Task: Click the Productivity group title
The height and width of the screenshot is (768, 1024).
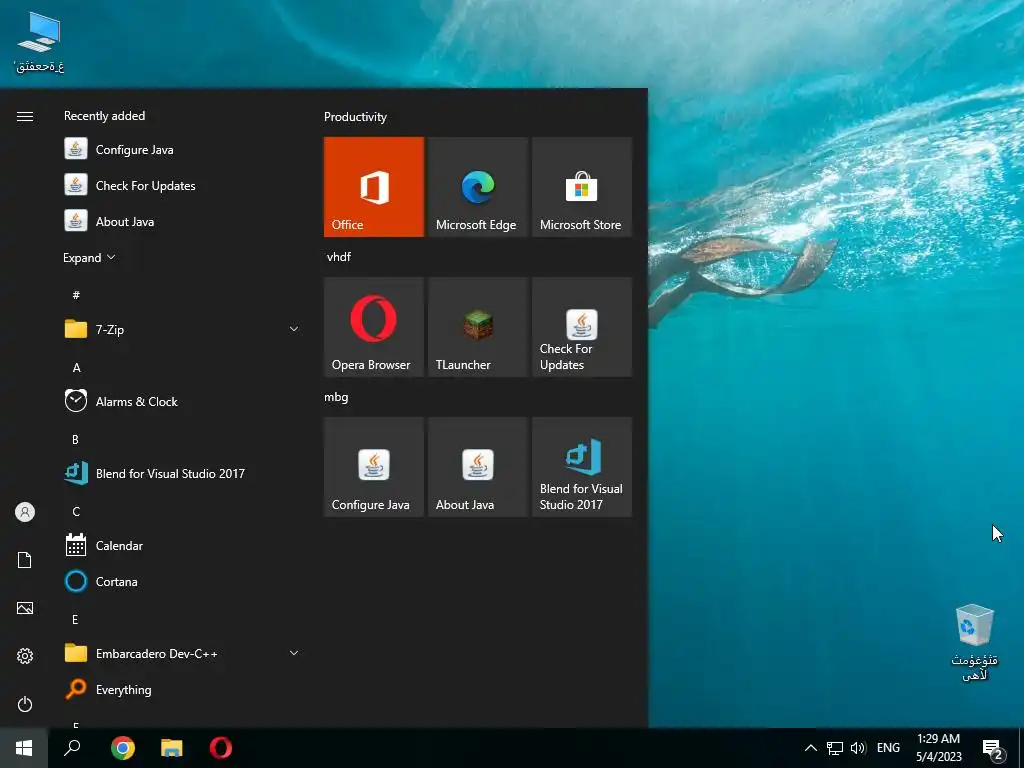Action: pyautogui.click(x=355, y=117)
